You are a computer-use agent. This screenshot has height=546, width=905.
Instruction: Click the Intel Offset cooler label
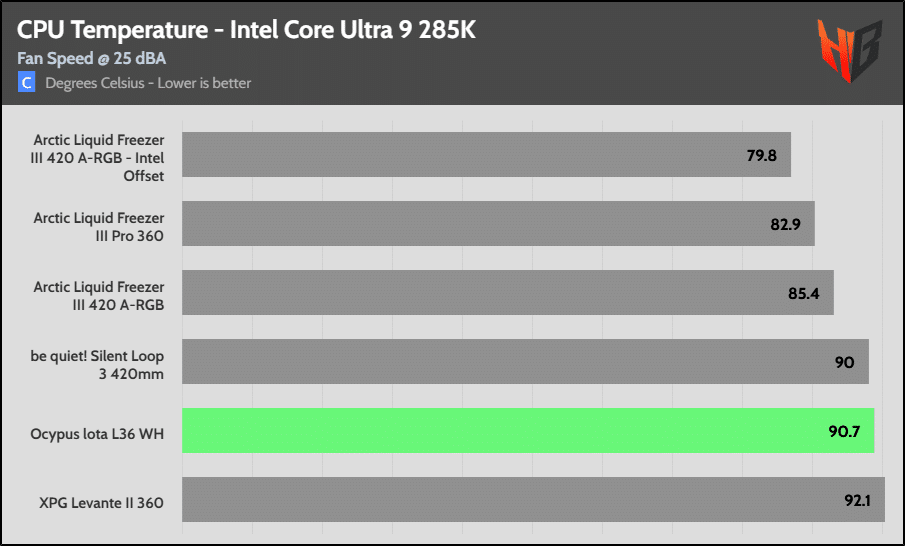click(x=98, y=158)
